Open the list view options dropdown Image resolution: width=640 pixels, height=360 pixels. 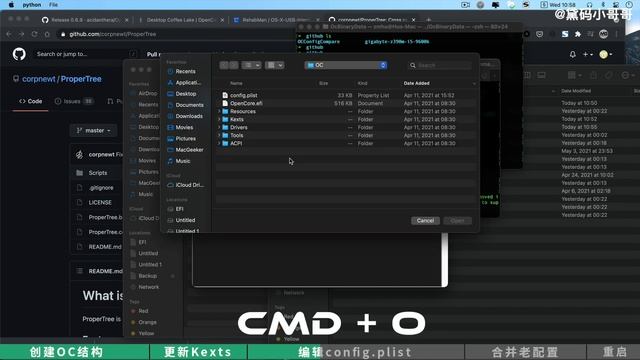[x=251, y=65]
